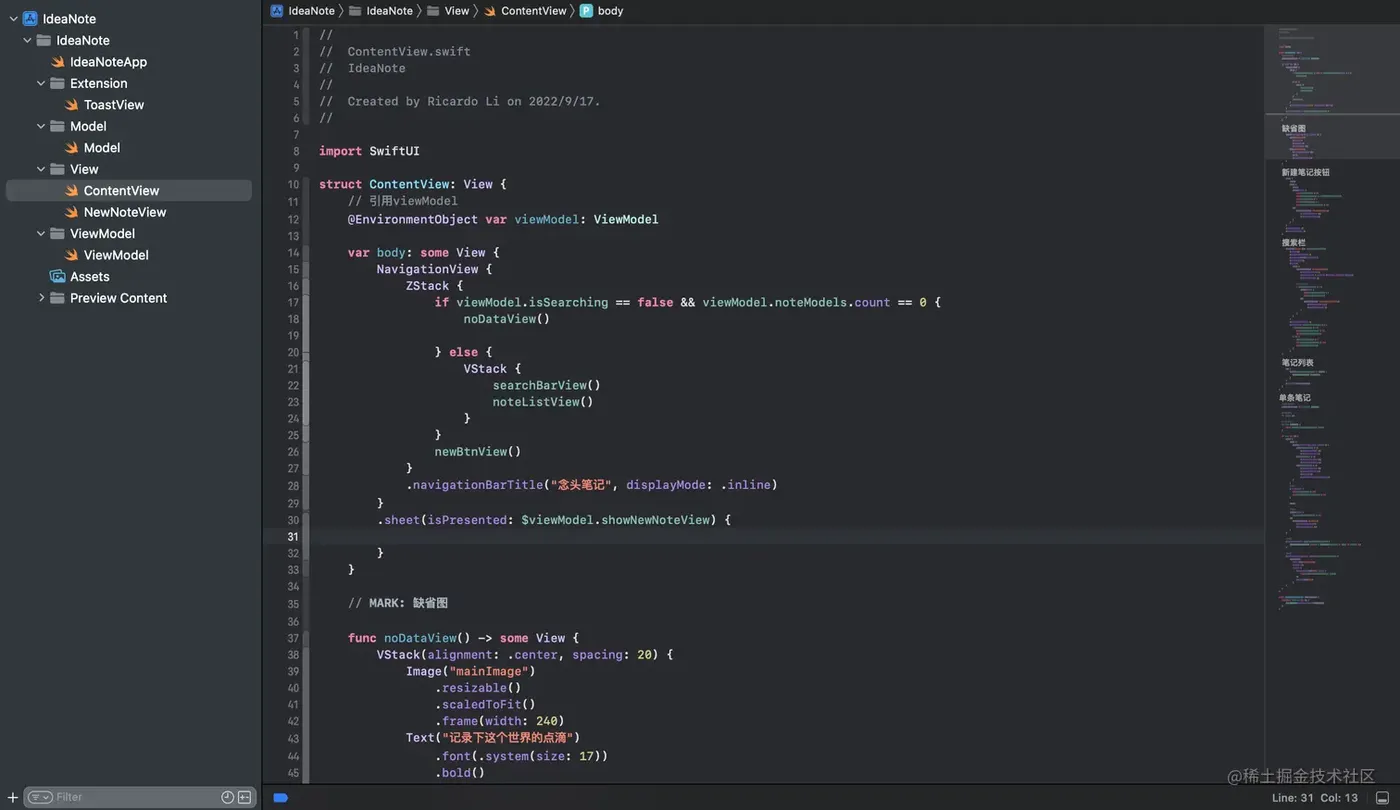1400x810 pixels.
Task: Click newBtnView() call
Action: click(477, 452)
